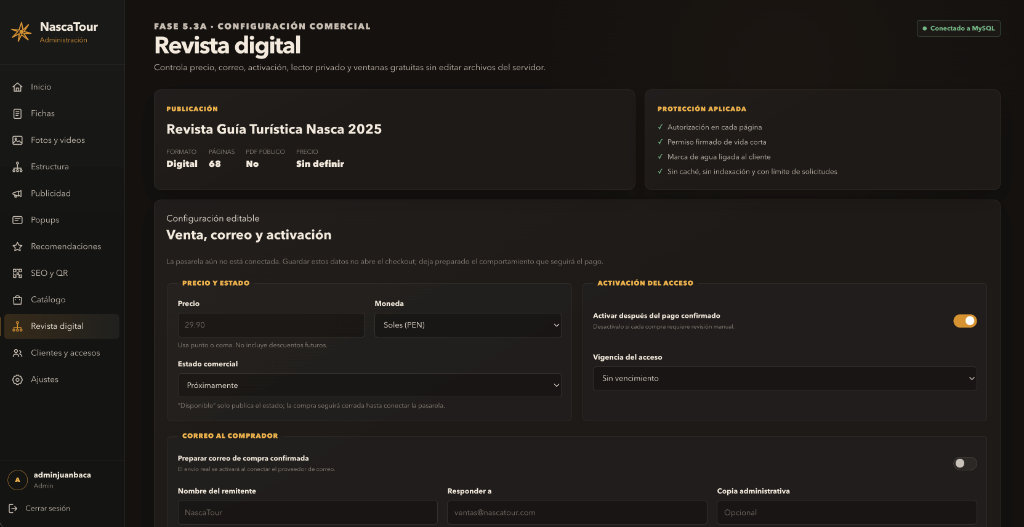Click the Ajustes sidebar label
Viewport: 1024px width, 527px height.
click(x=44, y=379)
